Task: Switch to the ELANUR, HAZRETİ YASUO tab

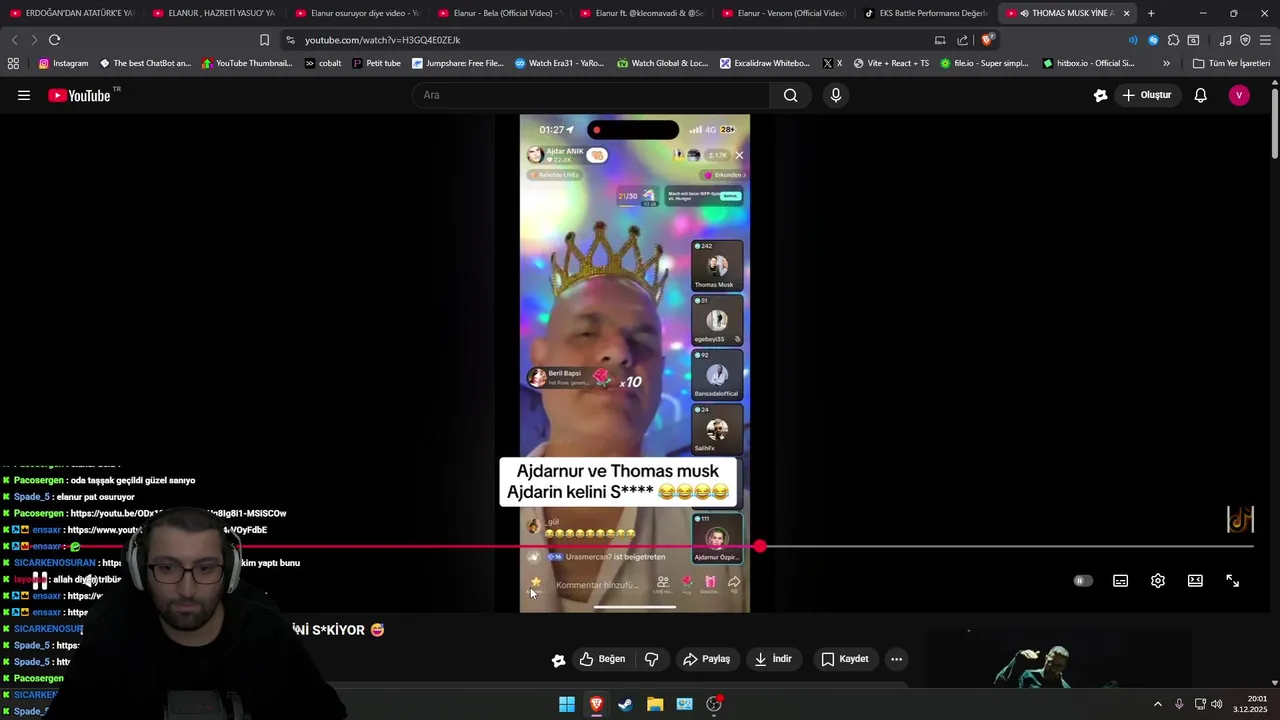Action: click(214, 13)
